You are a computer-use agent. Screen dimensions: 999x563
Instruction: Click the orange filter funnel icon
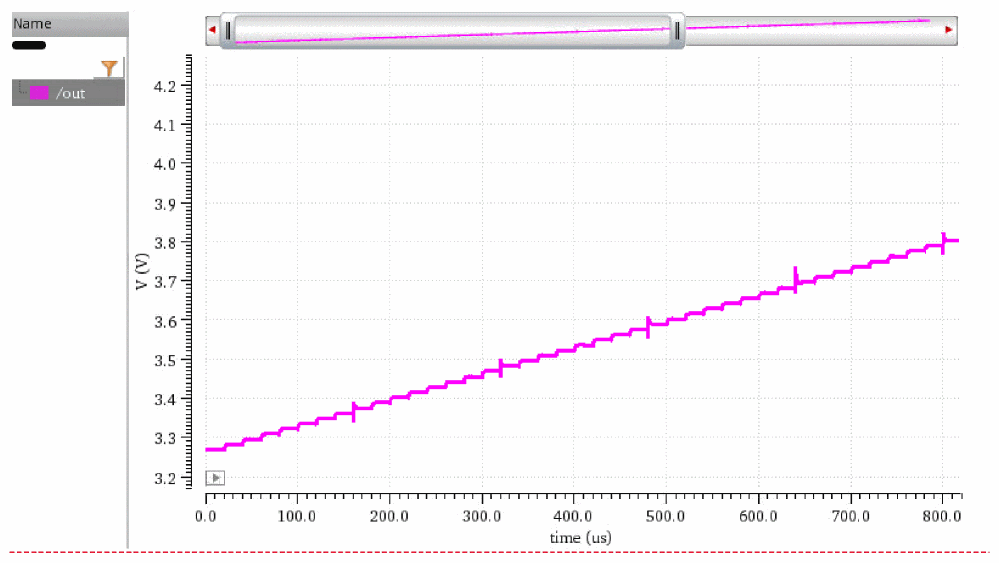click(109, 68)
